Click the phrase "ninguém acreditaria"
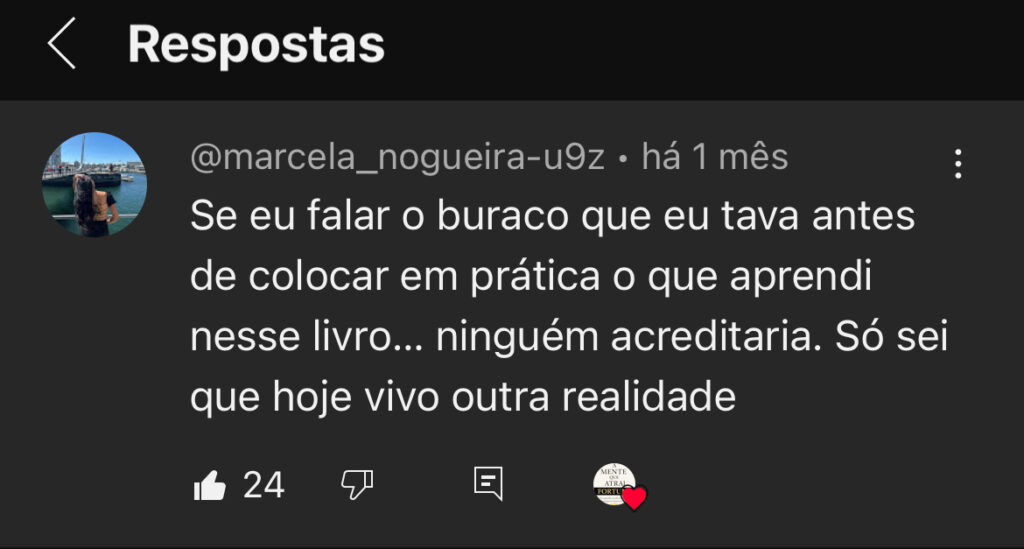 point(628,337)
